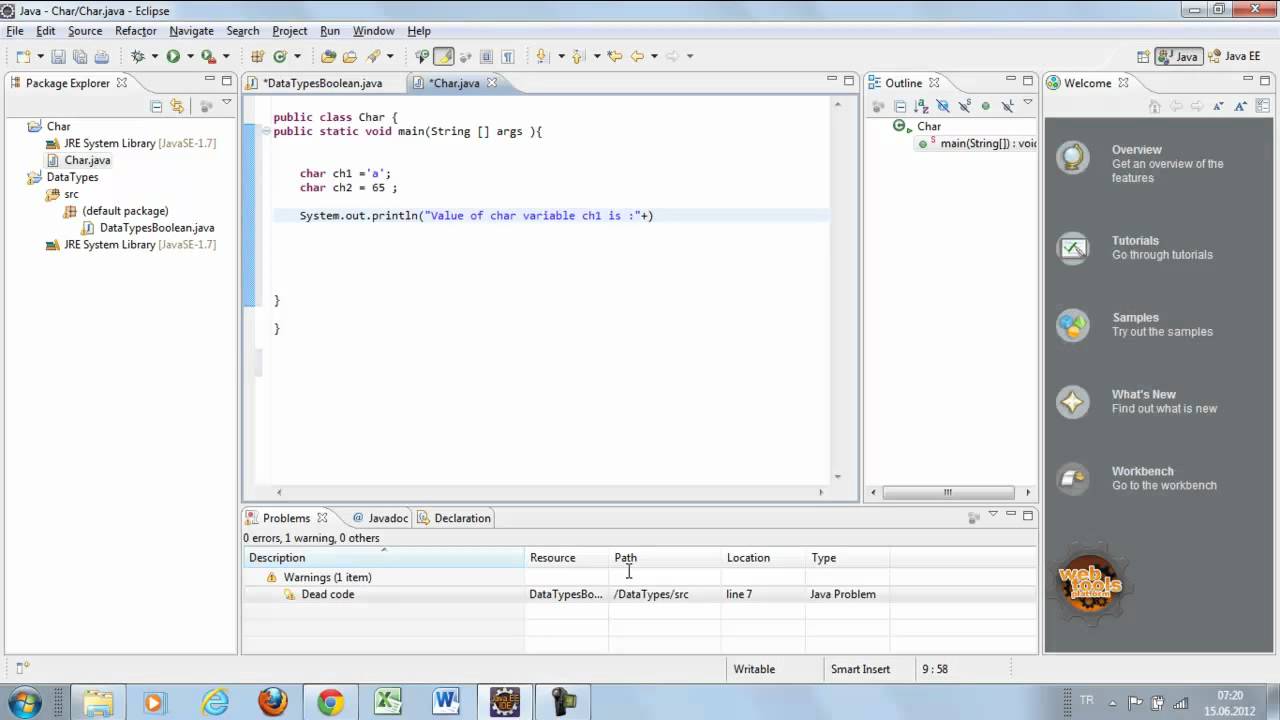Toggle Link with Editor in Package Explorer
Viewport: 1280px width, 720px height.
177,106
